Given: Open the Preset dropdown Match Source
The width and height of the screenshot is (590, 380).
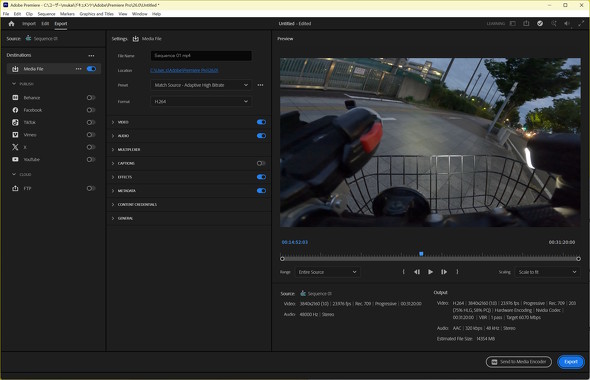Looking at the screenshot, I should coord(201,85).
